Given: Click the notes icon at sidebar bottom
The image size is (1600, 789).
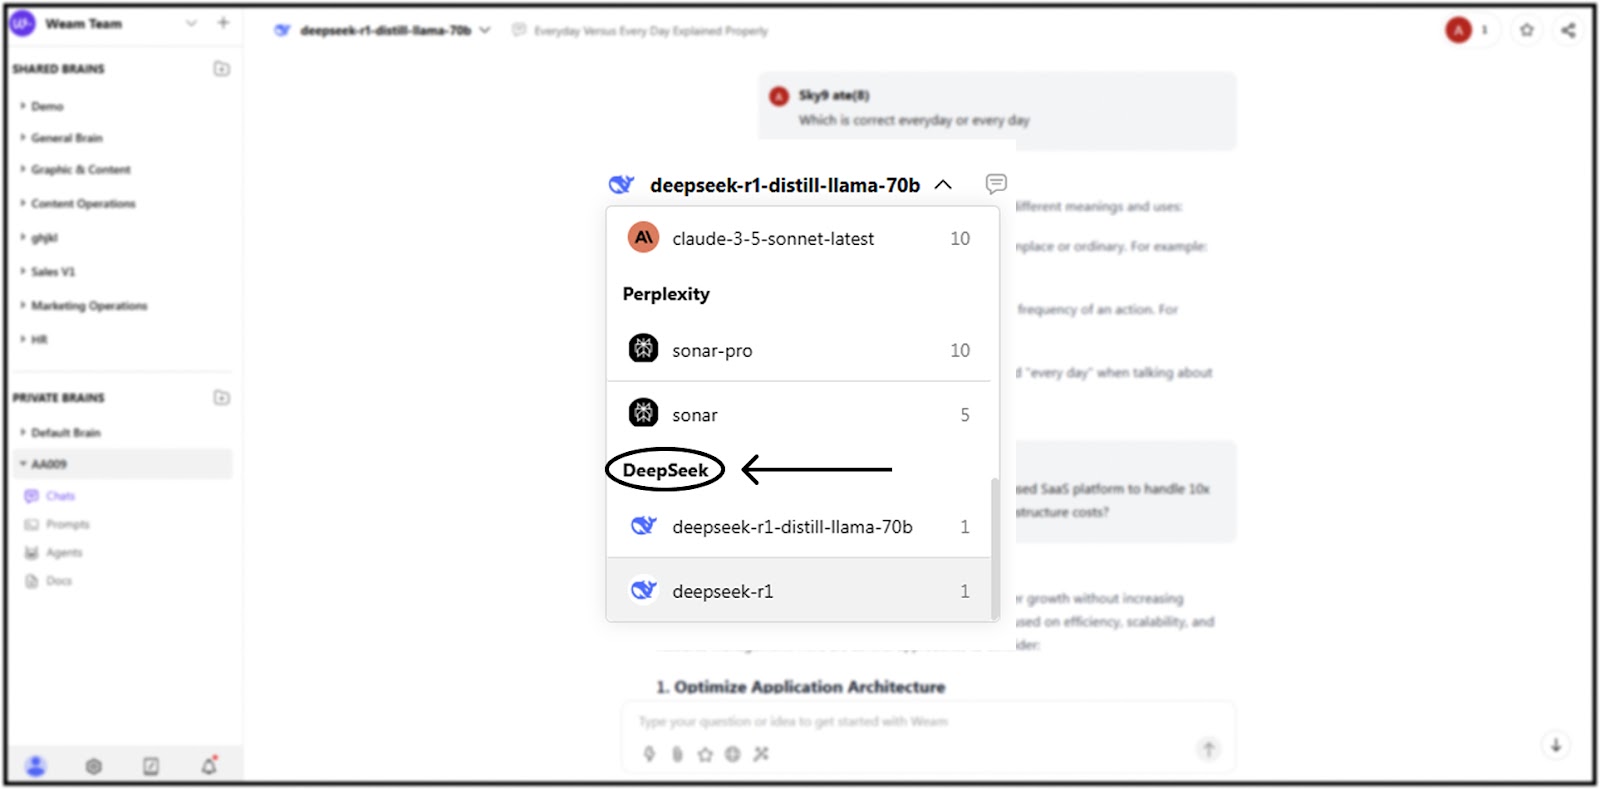Looking at the screenshot, I should [151, 766].
